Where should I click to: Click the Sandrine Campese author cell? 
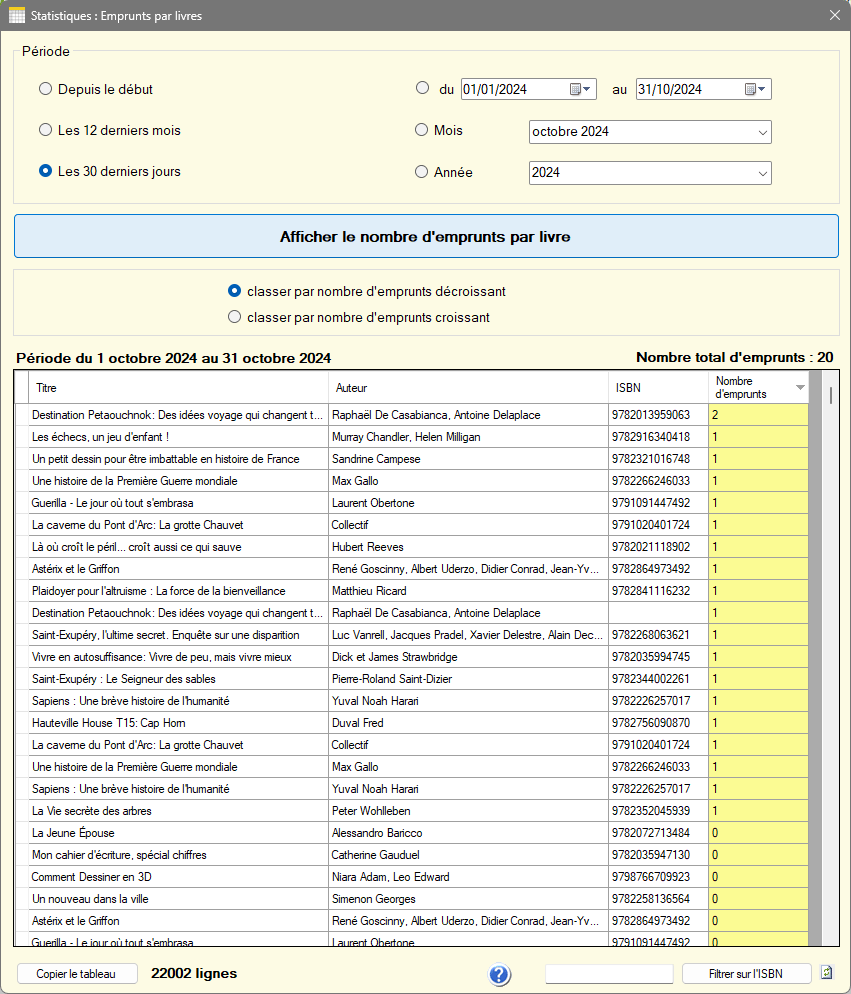(468, 459)
